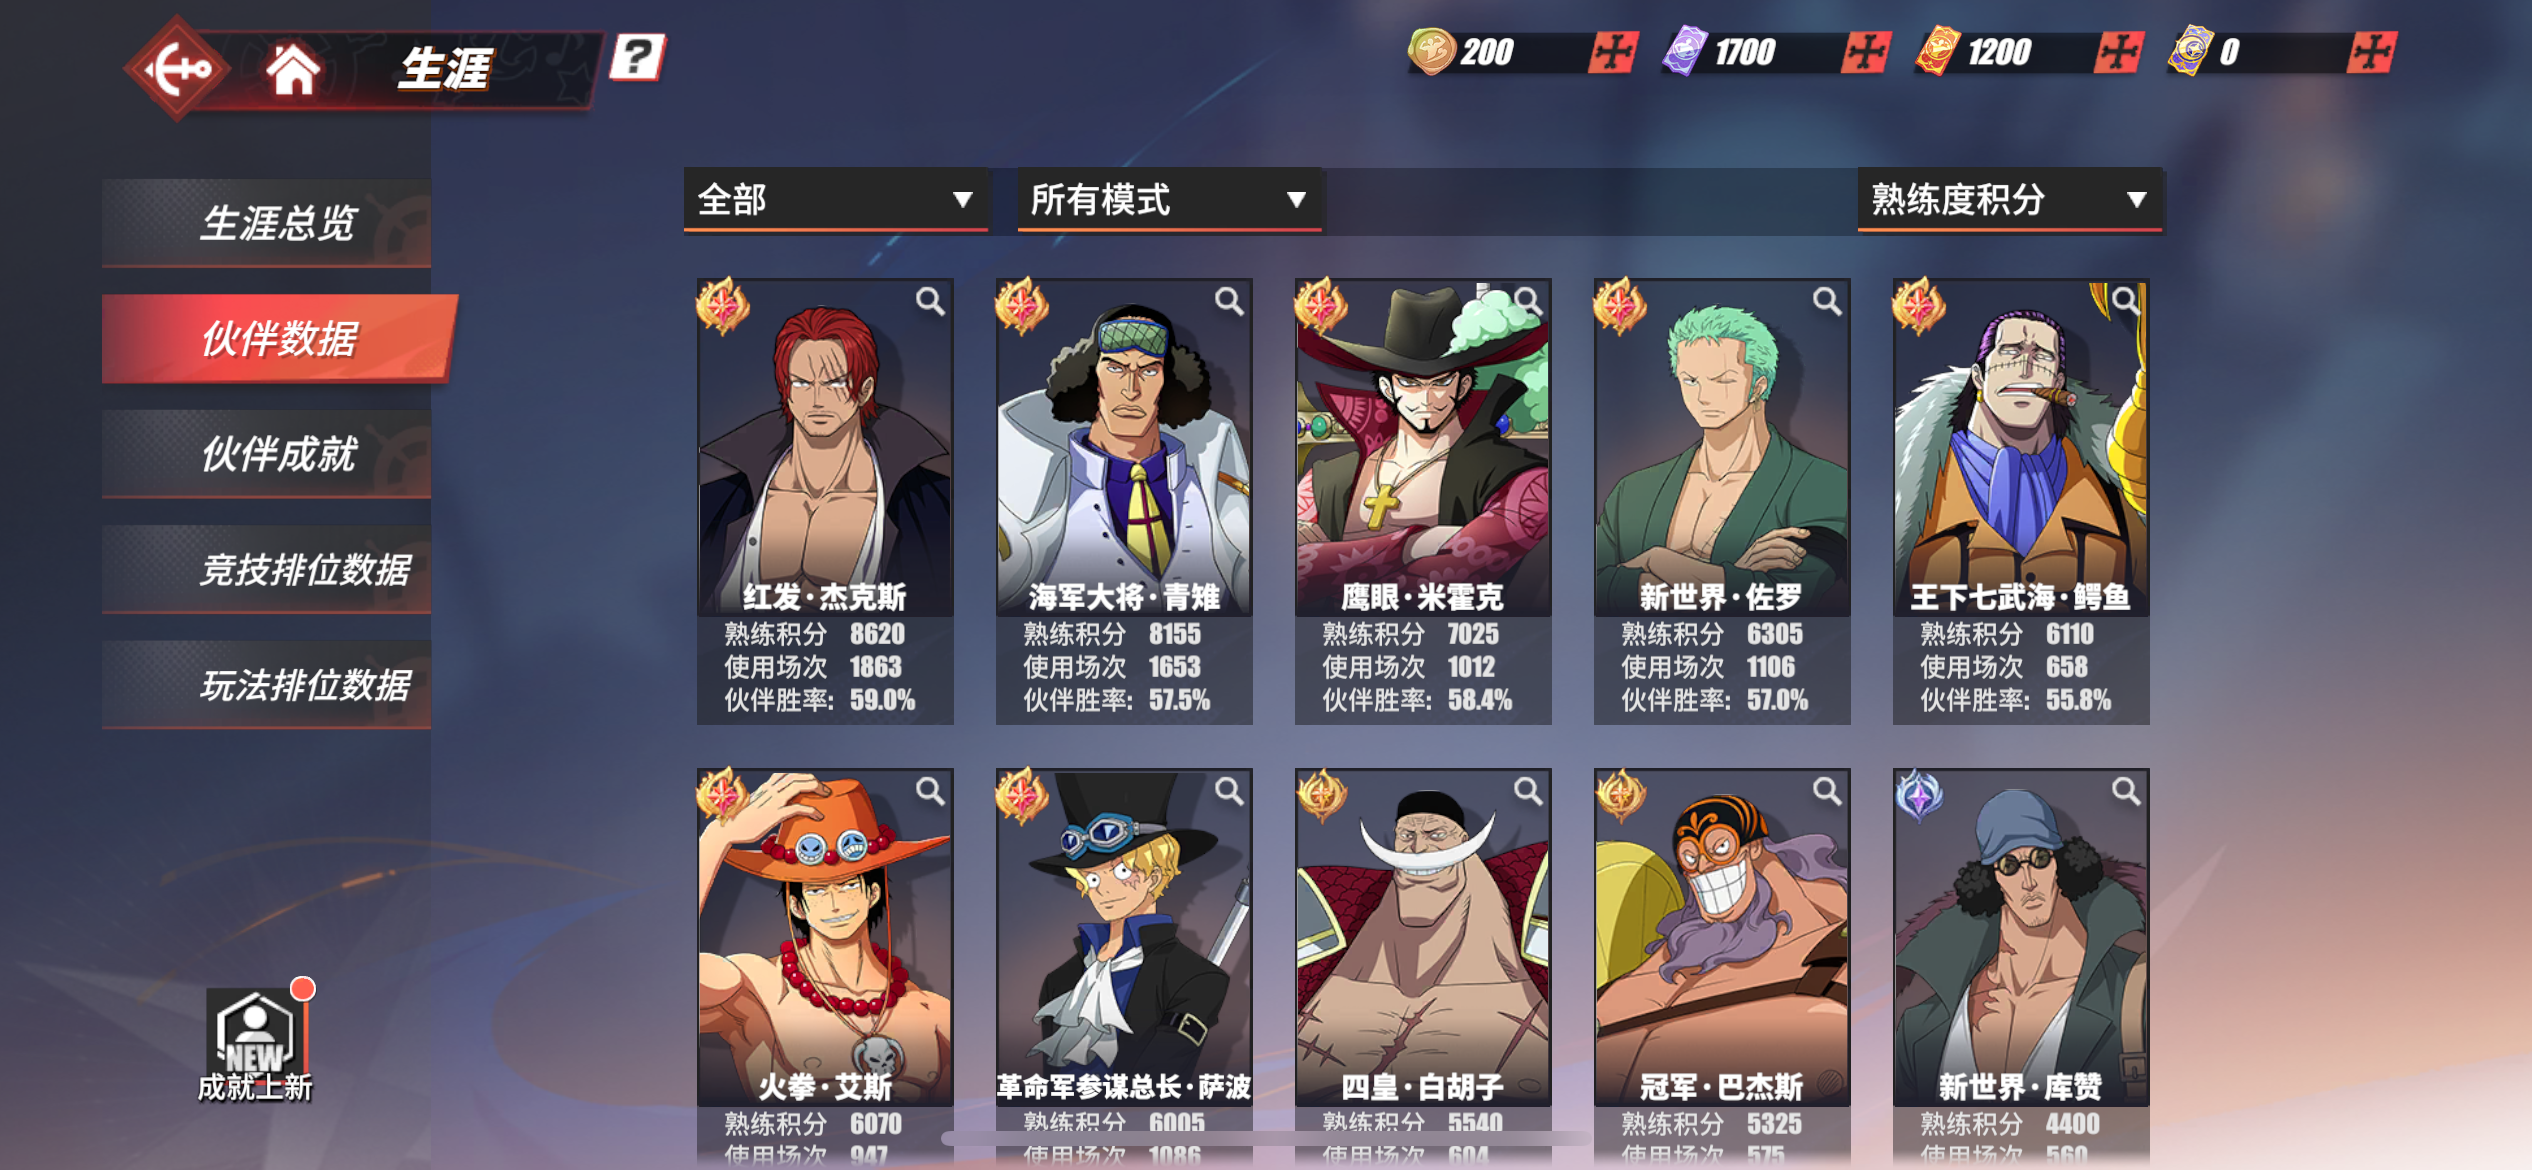Open 玩法排位数据 tab
Image resolution: width=2532 pixels, height=1170 pixels.
tap(267, 685)
